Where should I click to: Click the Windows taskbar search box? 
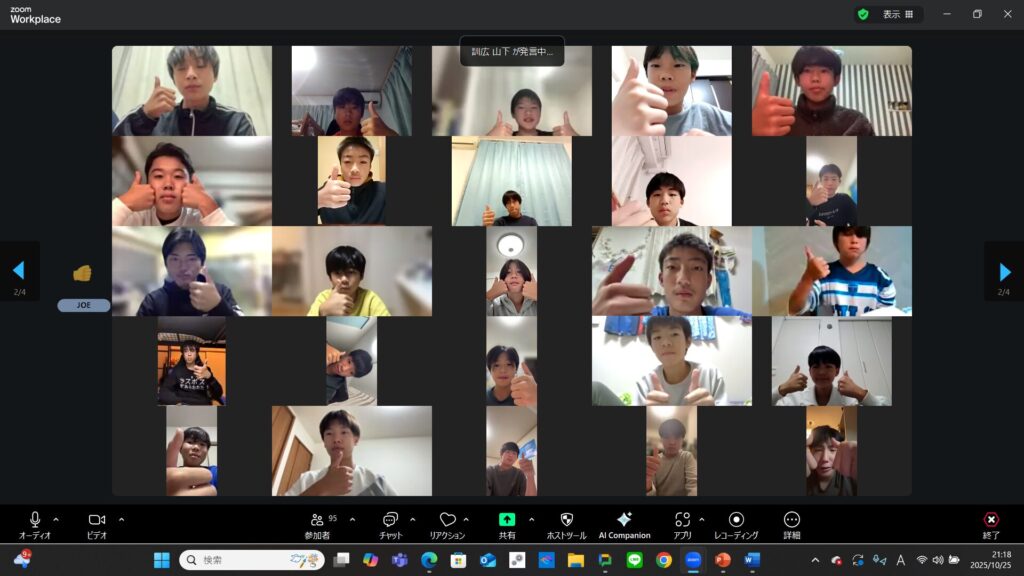[252, 560]
